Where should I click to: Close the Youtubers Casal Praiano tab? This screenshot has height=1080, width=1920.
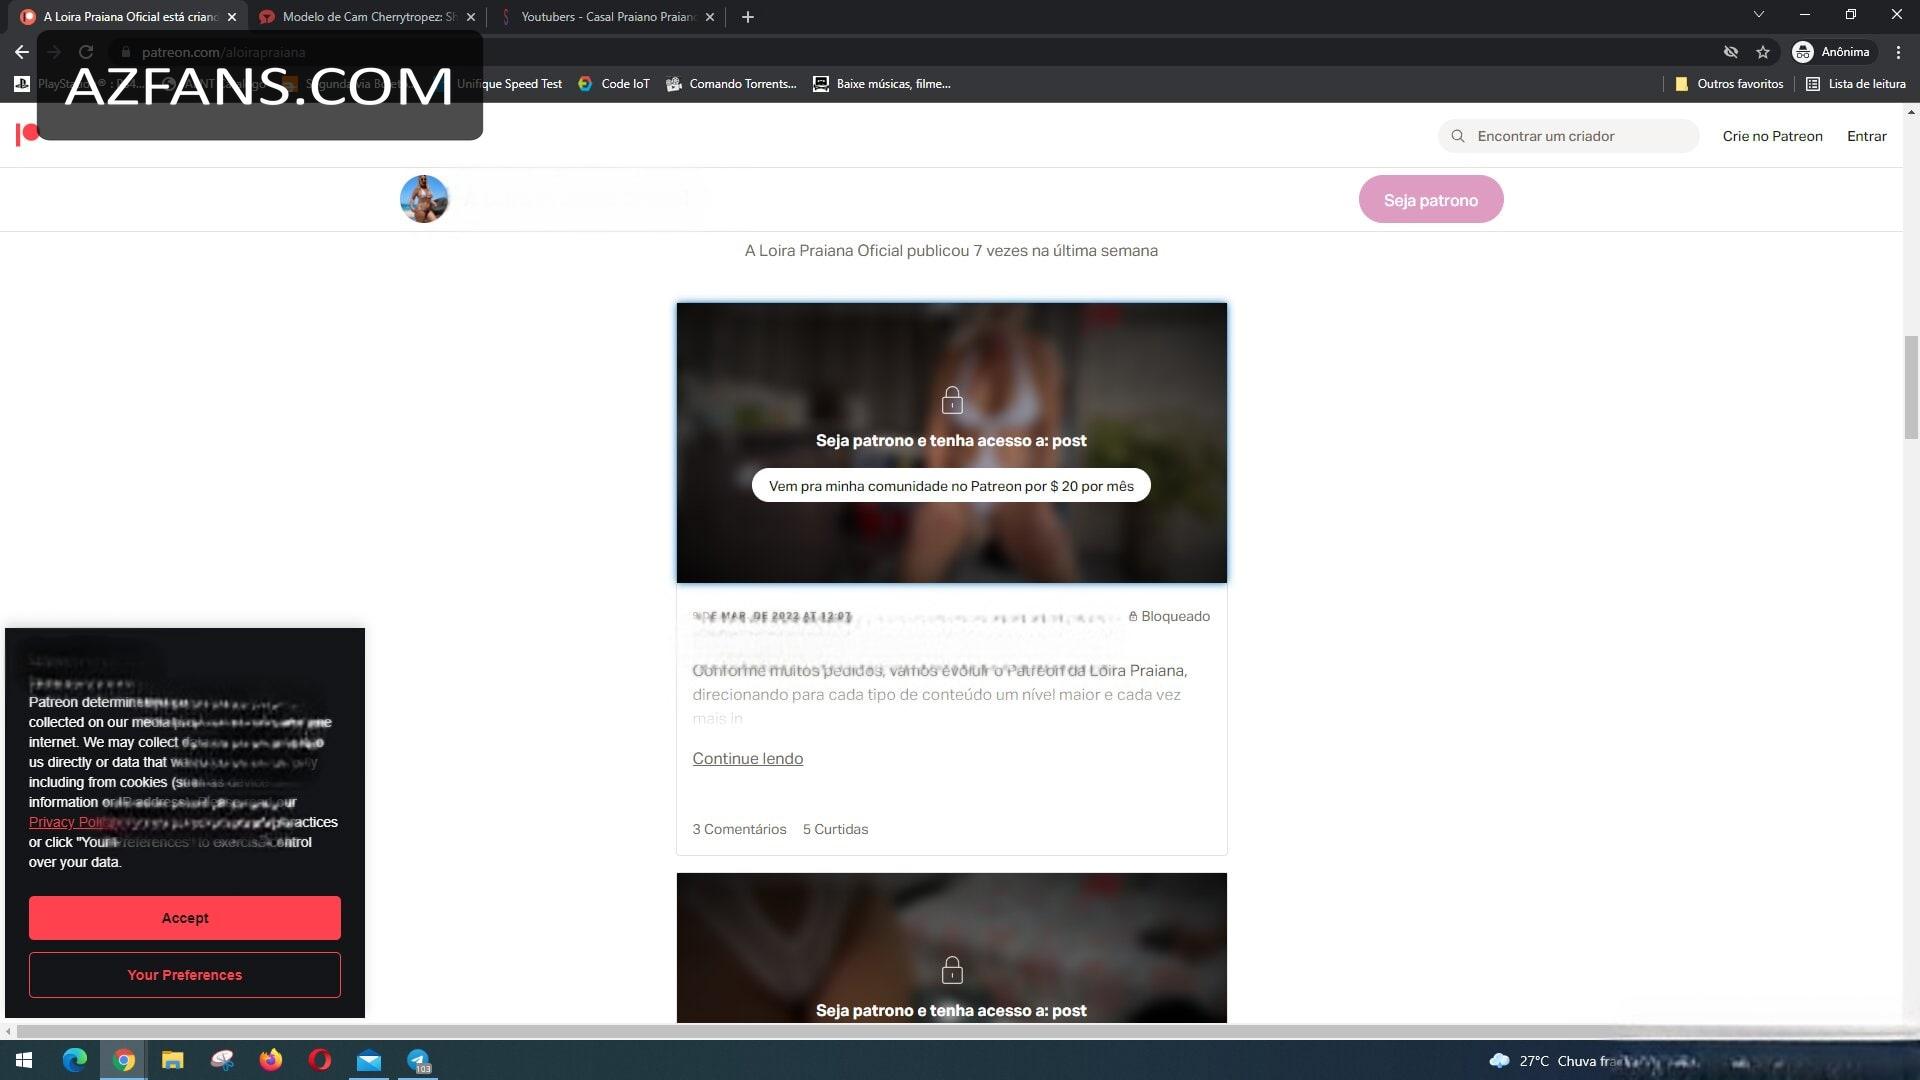point(710,17)
